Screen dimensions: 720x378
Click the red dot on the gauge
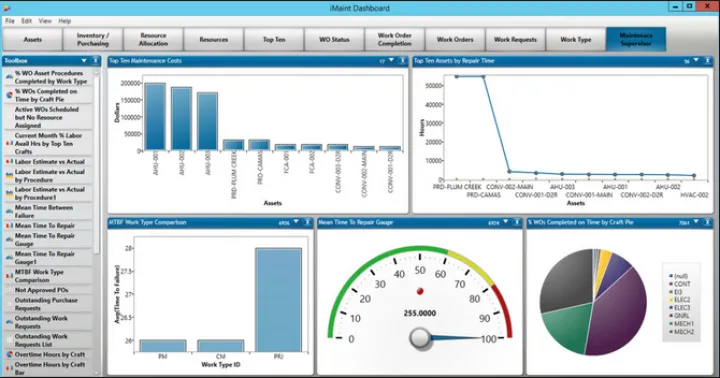pyautogui.click(x=420, y=291)
